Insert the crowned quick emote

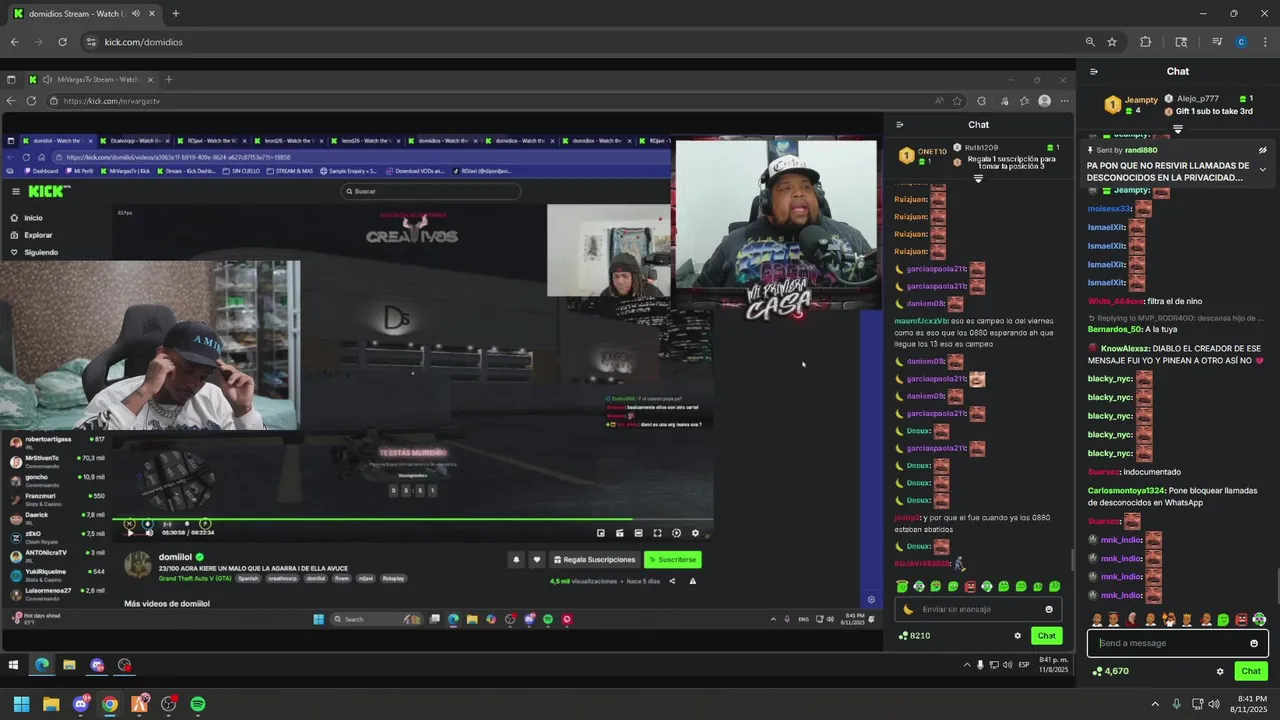tap(1187, 620)
